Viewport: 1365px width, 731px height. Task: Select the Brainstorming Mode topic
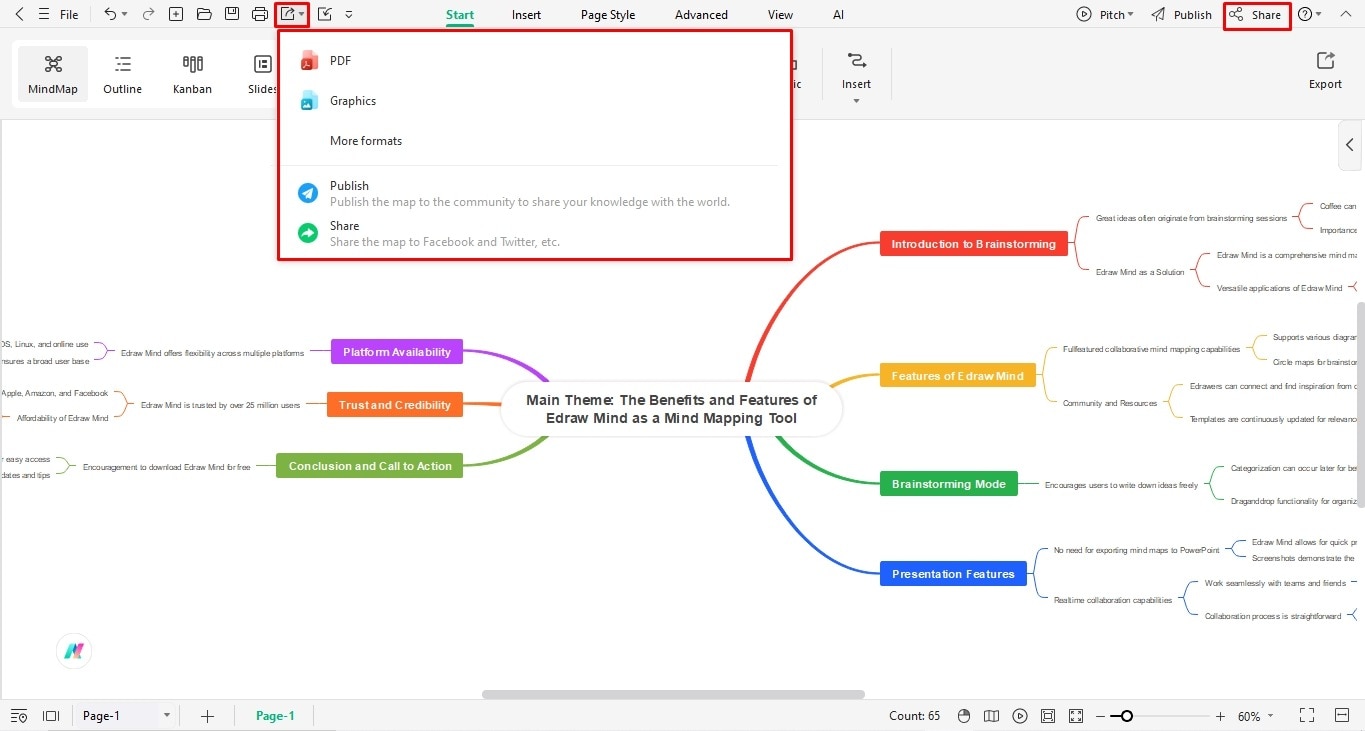click(x=948, y=484)
